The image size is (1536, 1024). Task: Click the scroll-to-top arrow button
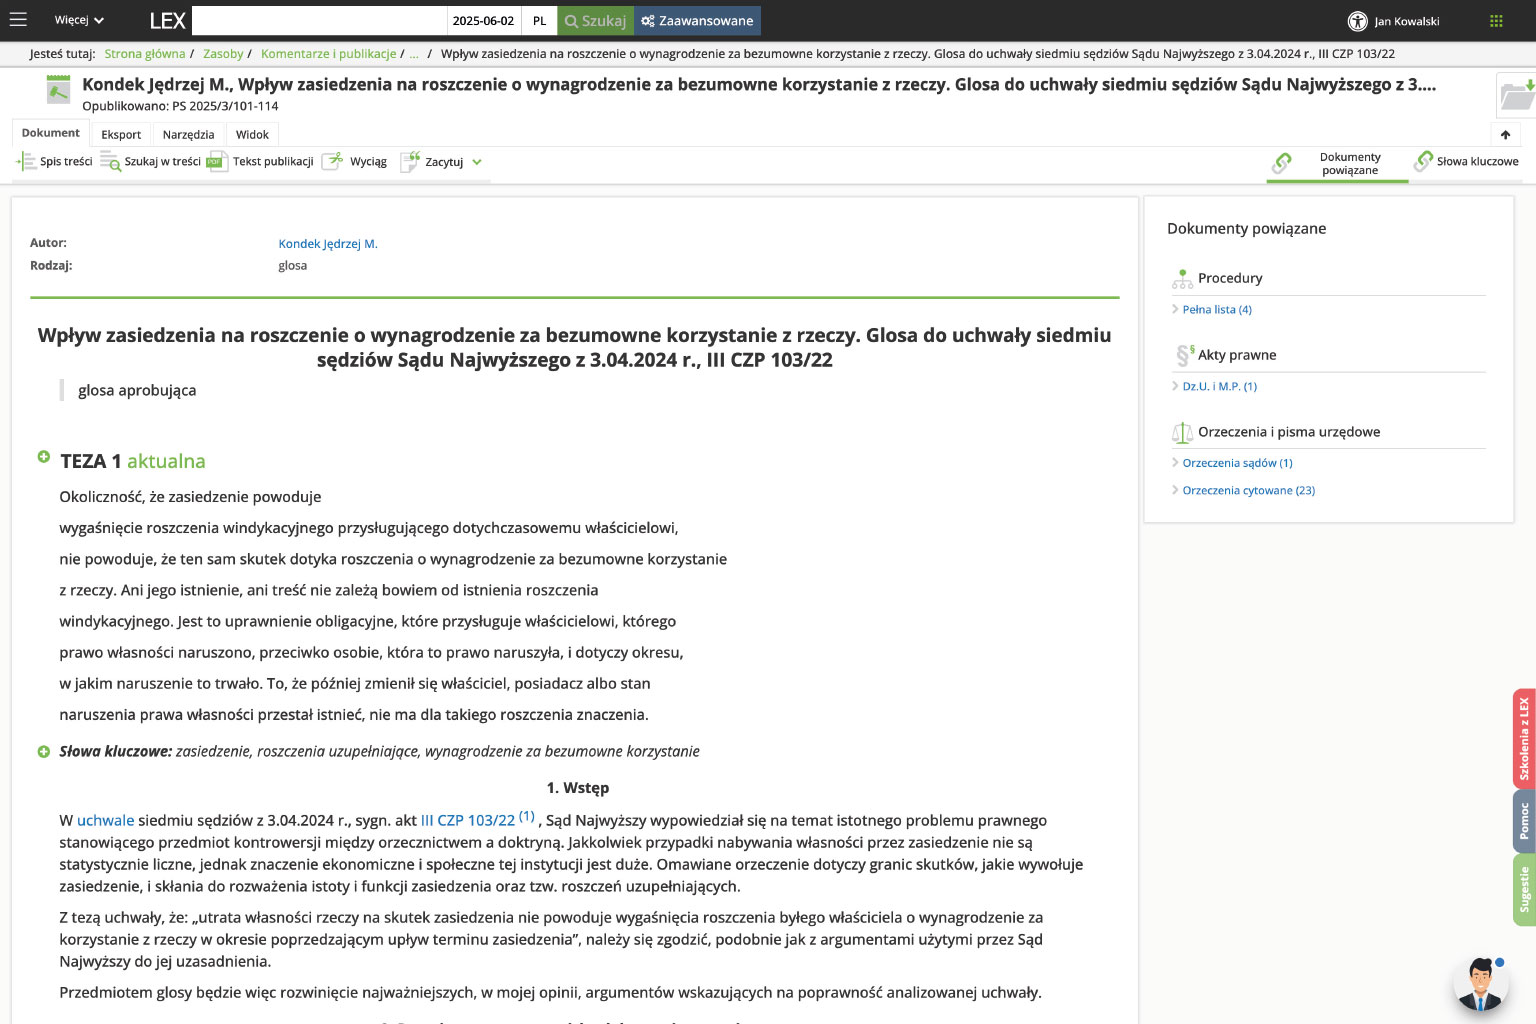pyautogui.click(x=1505, y=135)
